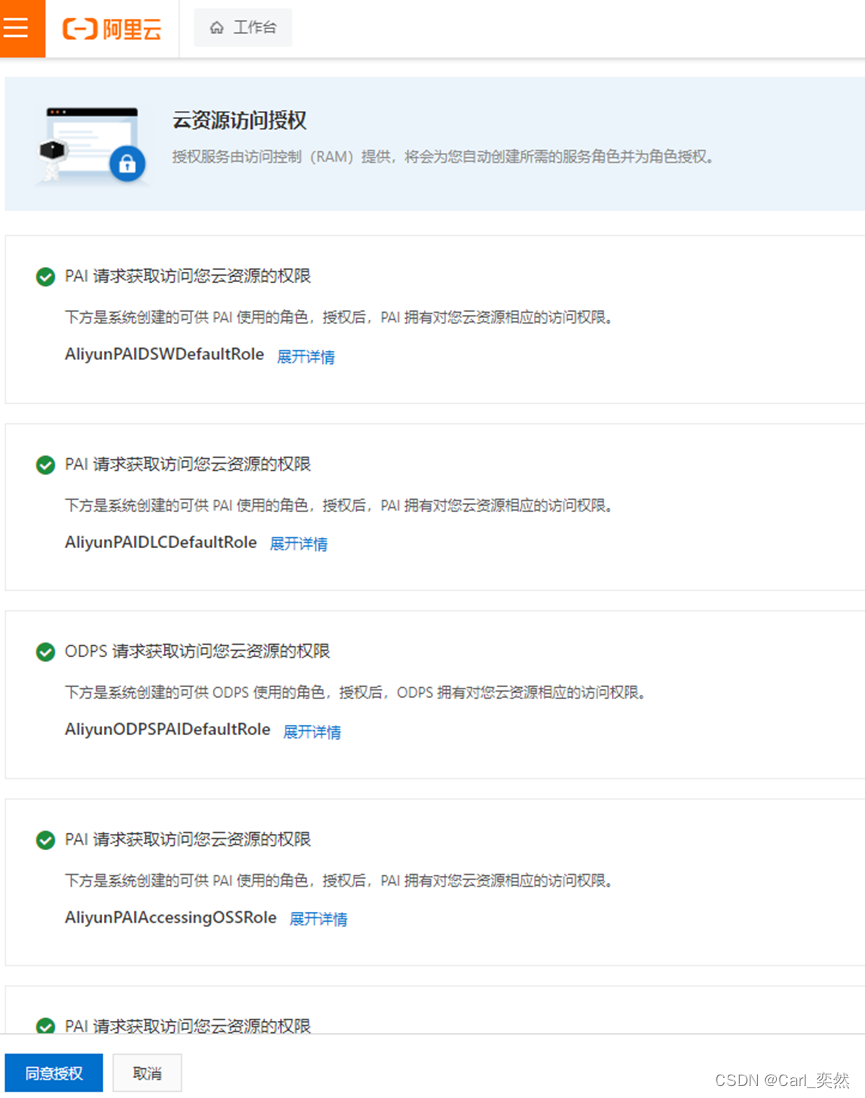Click the 云资源访问授权 page heading
This screenshot has height=1098, width=865.
tap(240, 120)
